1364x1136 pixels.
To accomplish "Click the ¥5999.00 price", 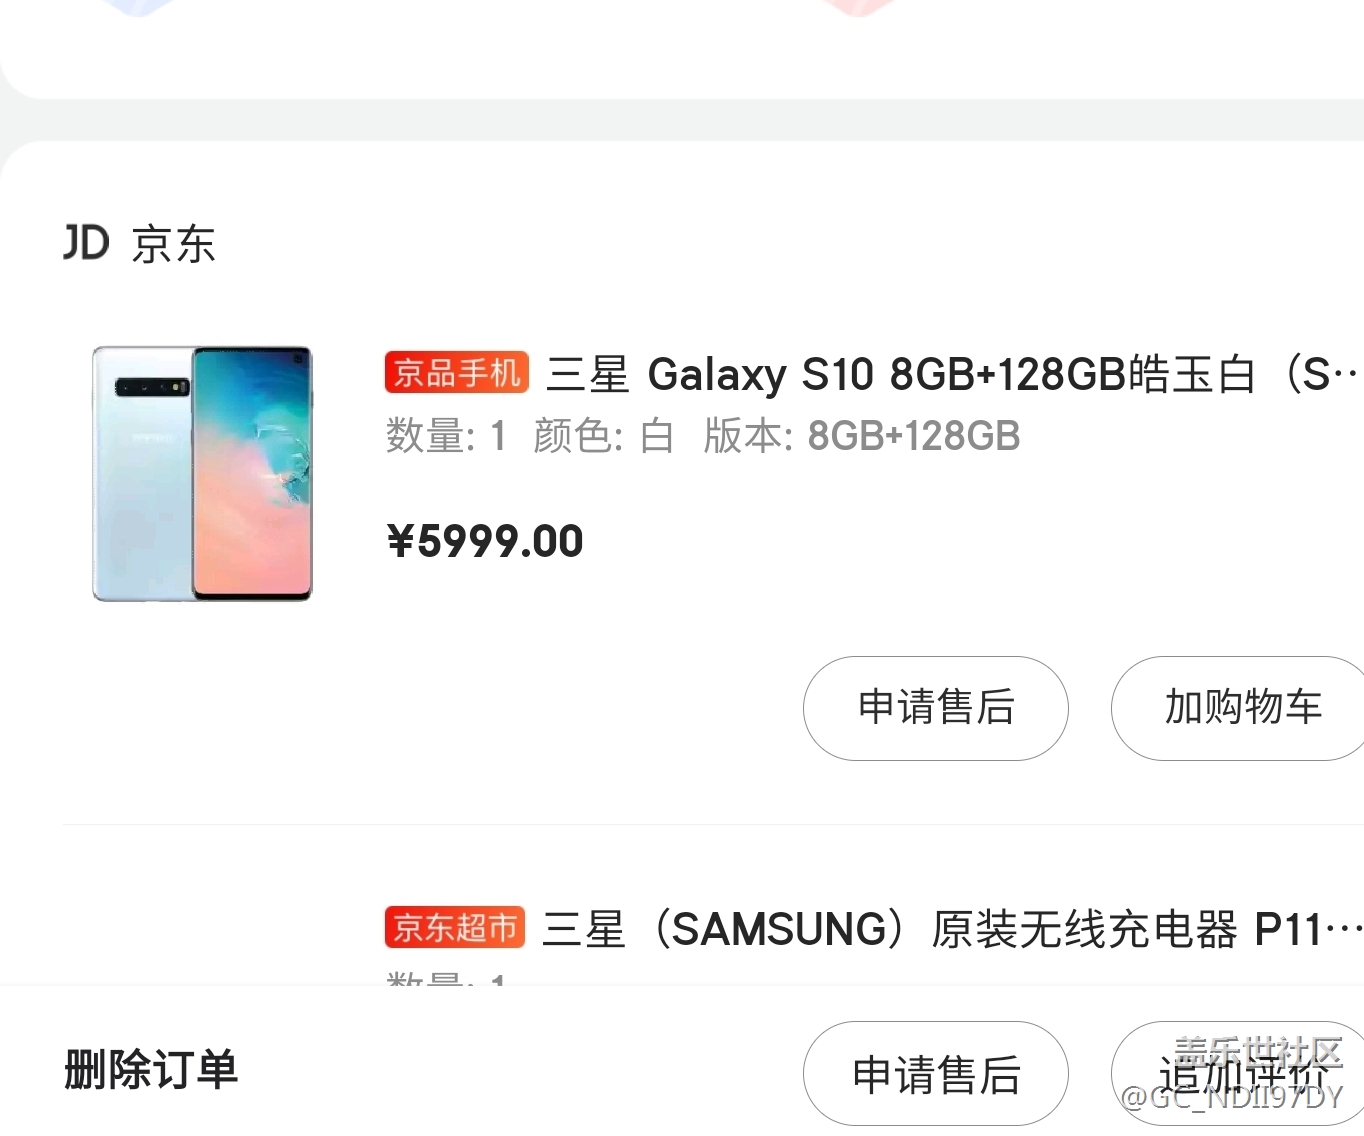I will [x=485, y=541].
